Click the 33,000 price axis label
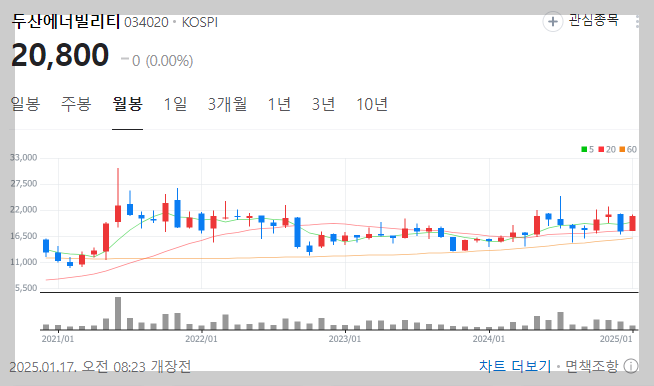This screenshot has width=654, height=386. [x=24, y=157]
